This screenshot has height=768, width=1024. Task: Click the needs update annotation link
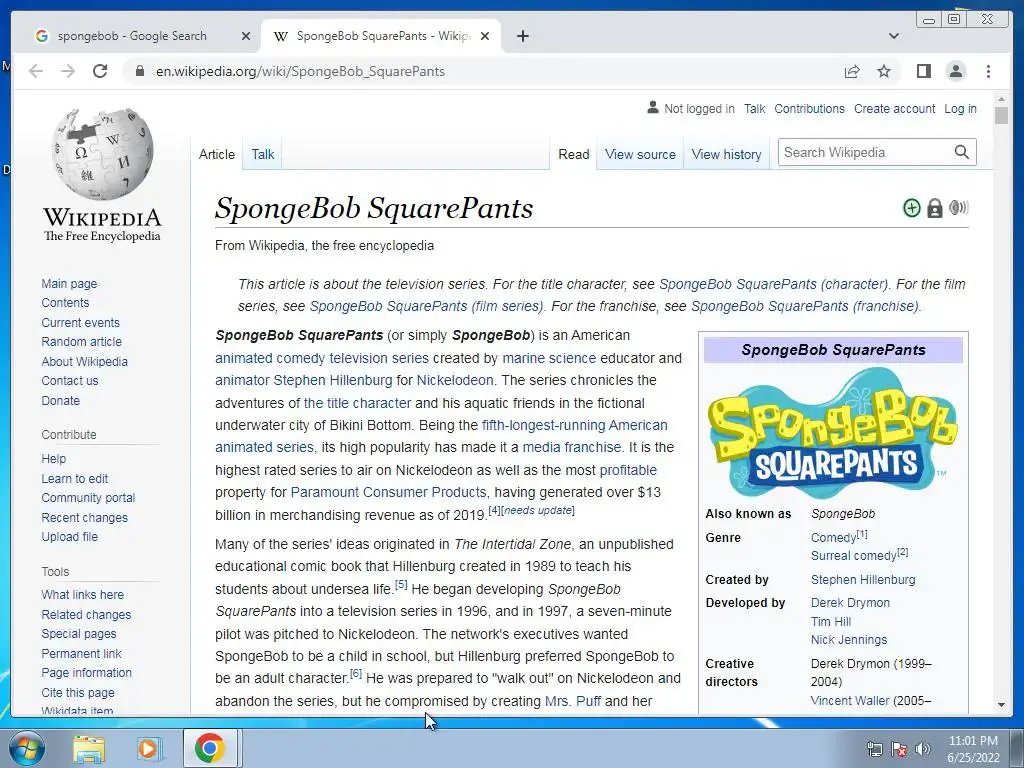click(537, 510)
